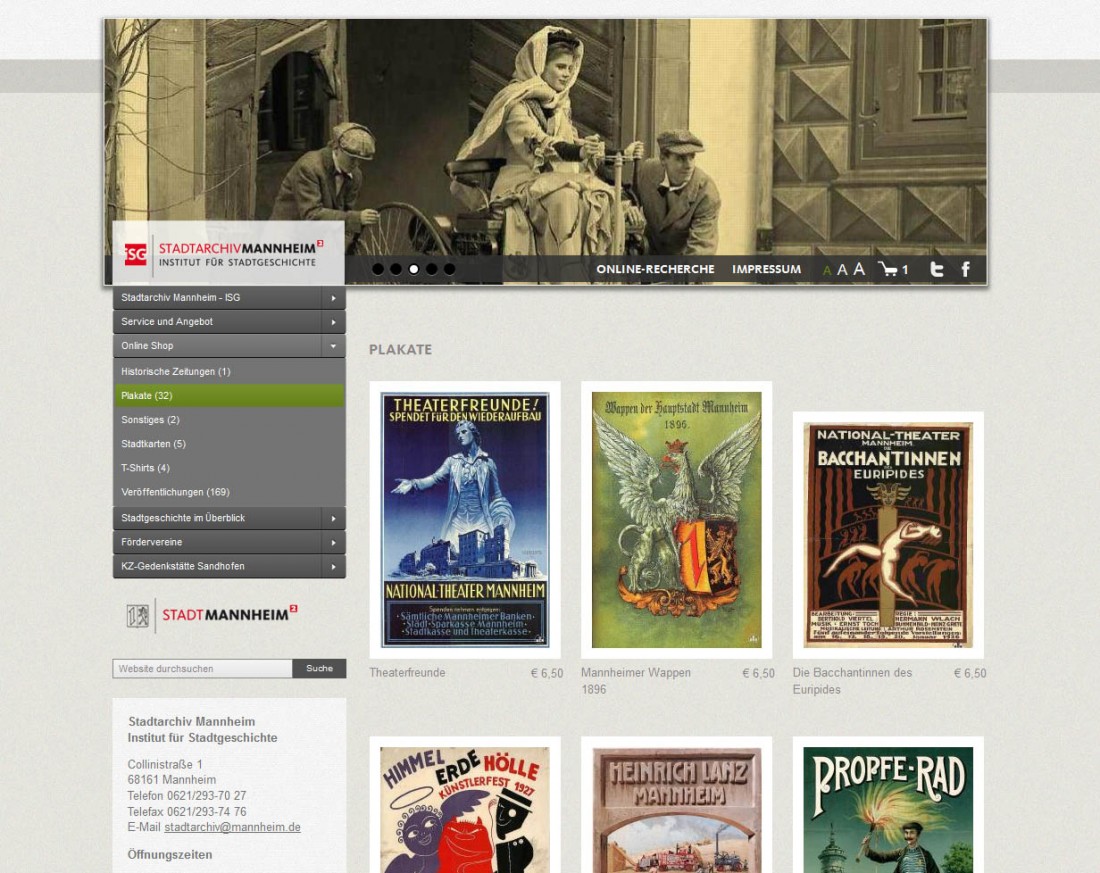
Task: Open the Theaterfreunde poster thumbnail
Action: click(465, 519)
